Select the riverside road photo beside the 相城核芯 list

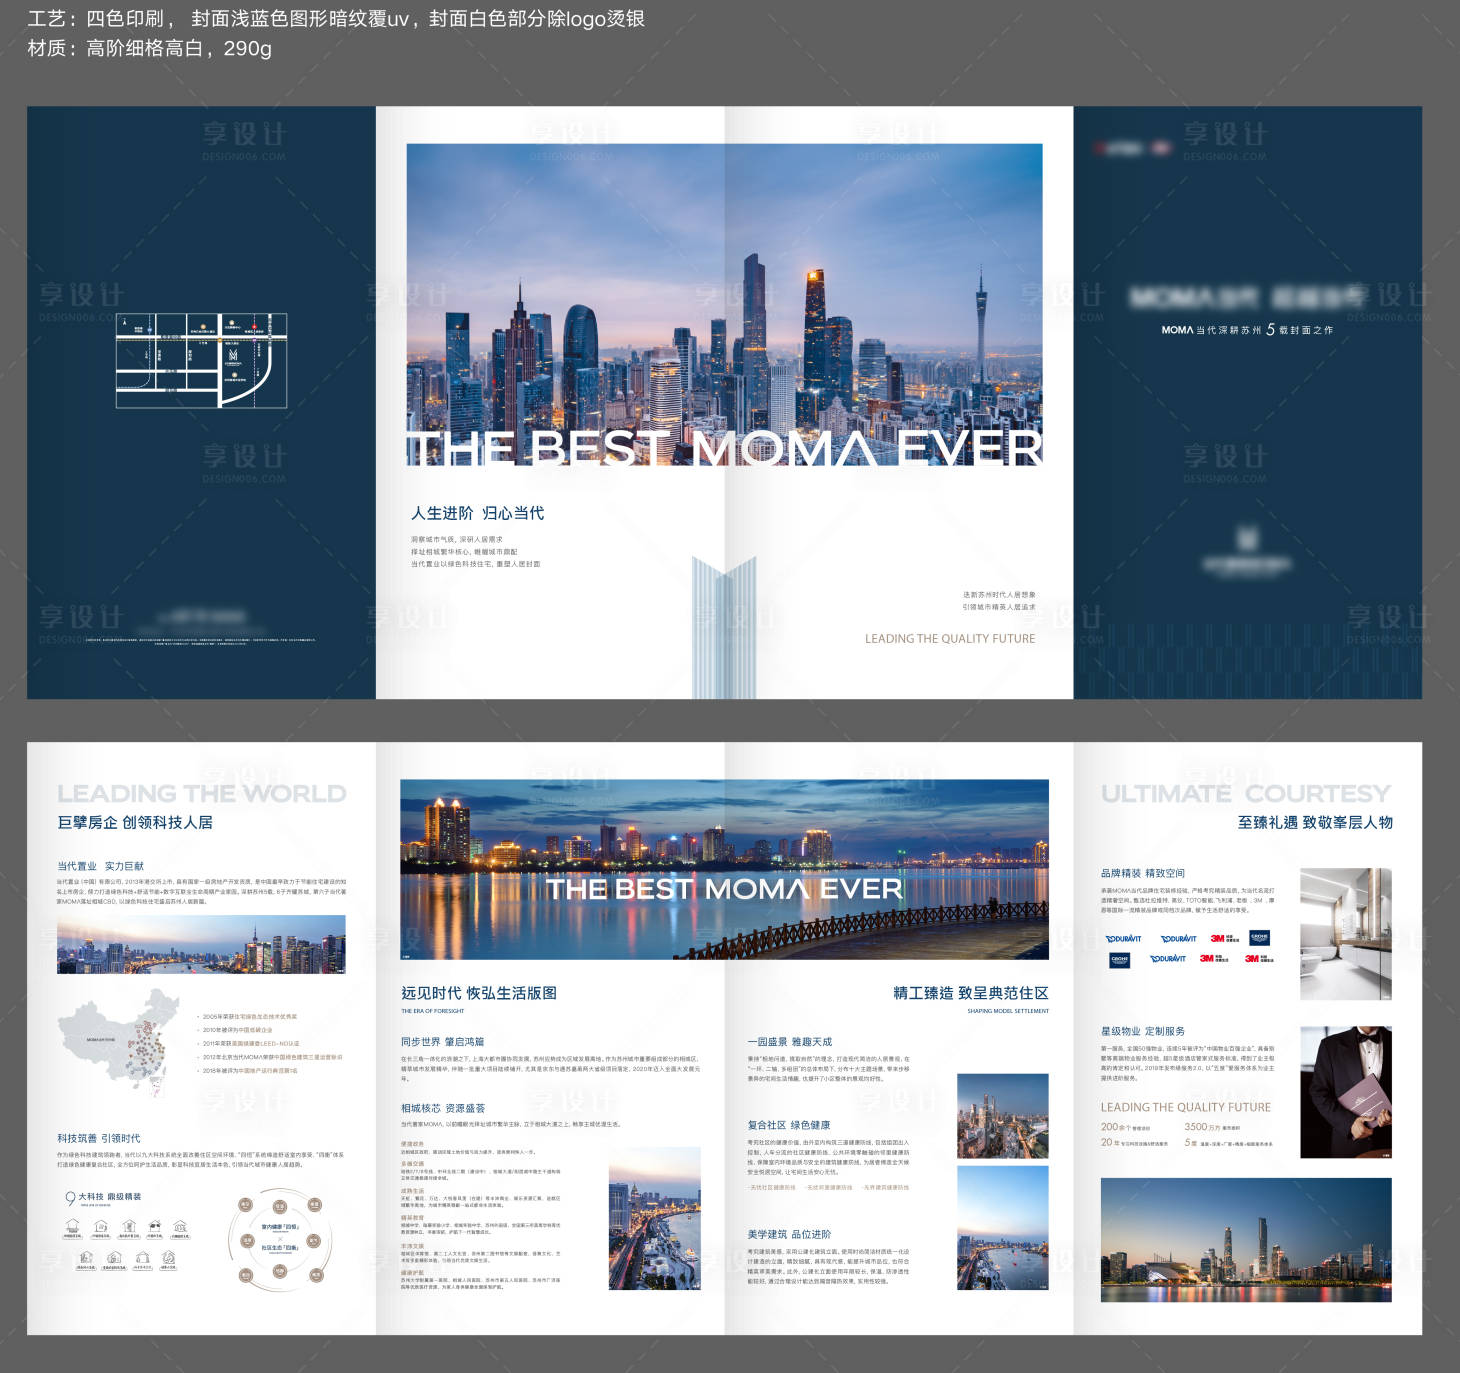coord(654,1219)
